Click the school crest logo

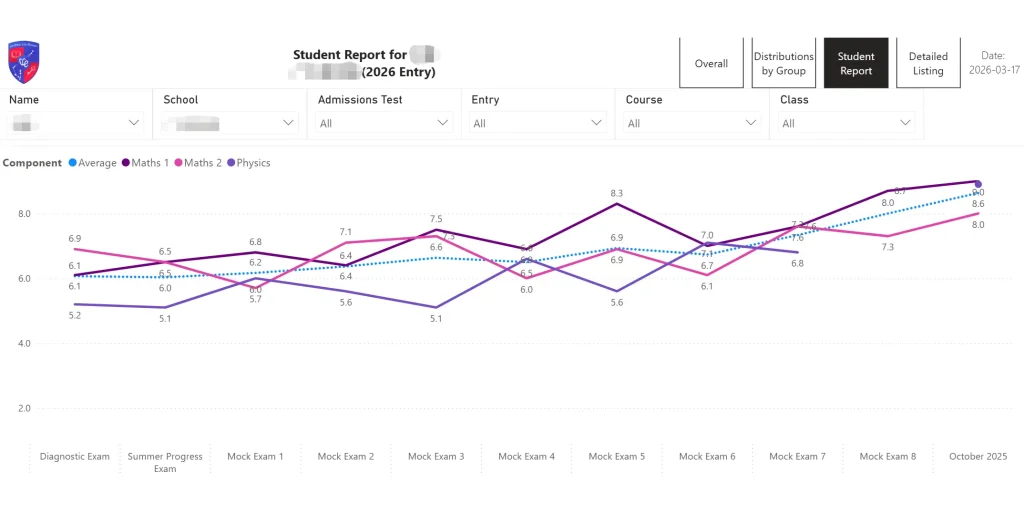tap(23, 62)
